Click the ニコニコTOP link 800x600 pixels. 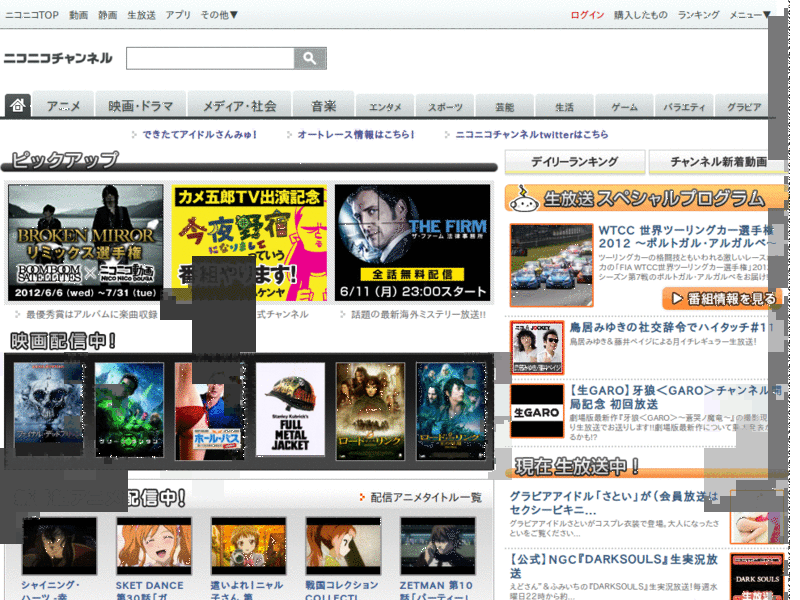(32, 15)
